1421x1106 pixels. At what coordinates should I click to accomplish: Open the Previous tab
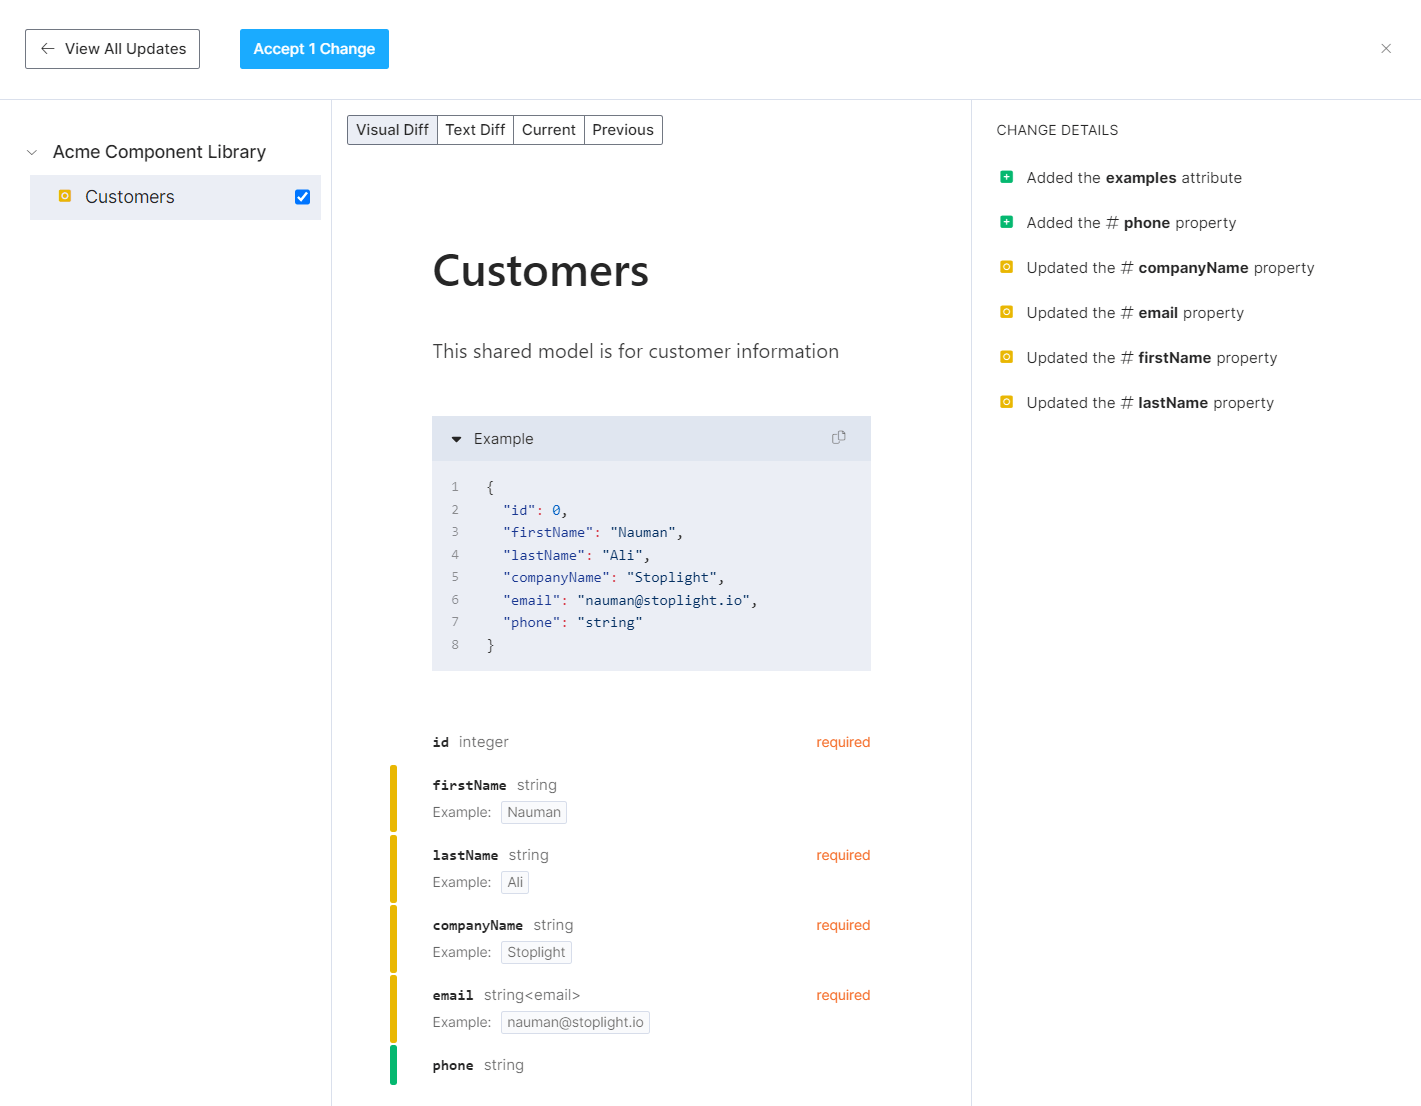(623, 130)
